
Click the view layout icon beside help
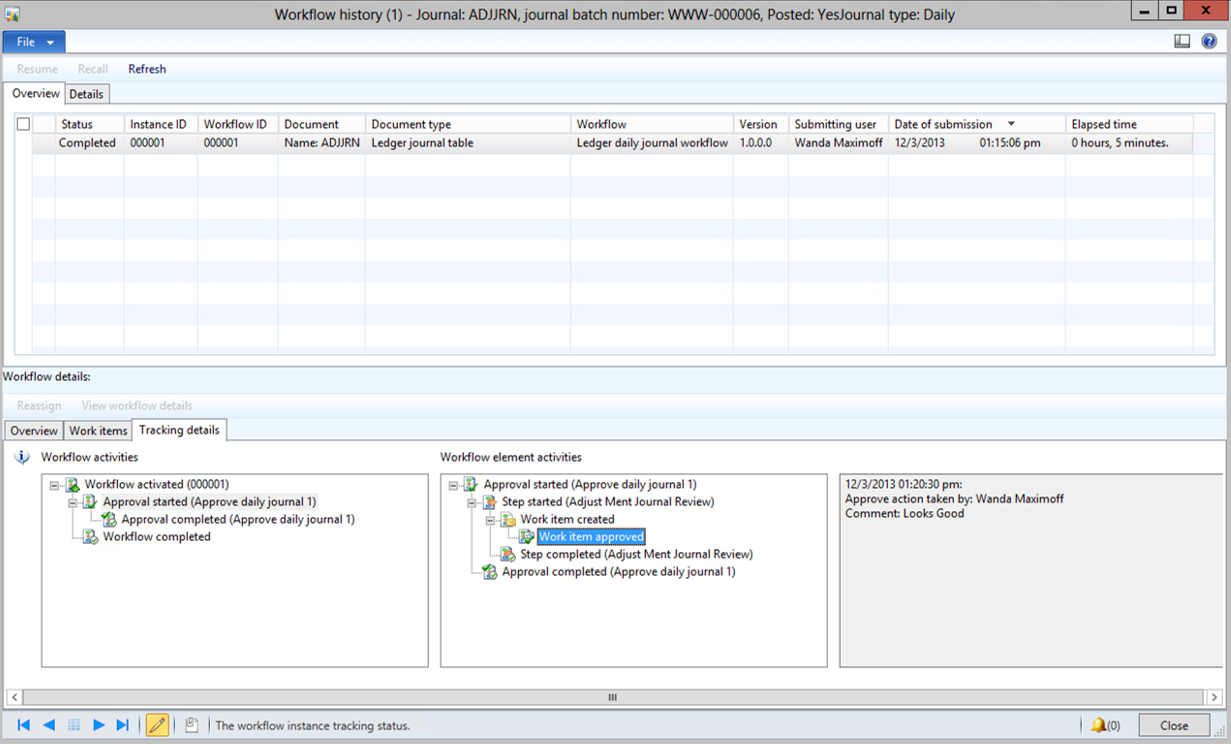(x=1182, y=42)
